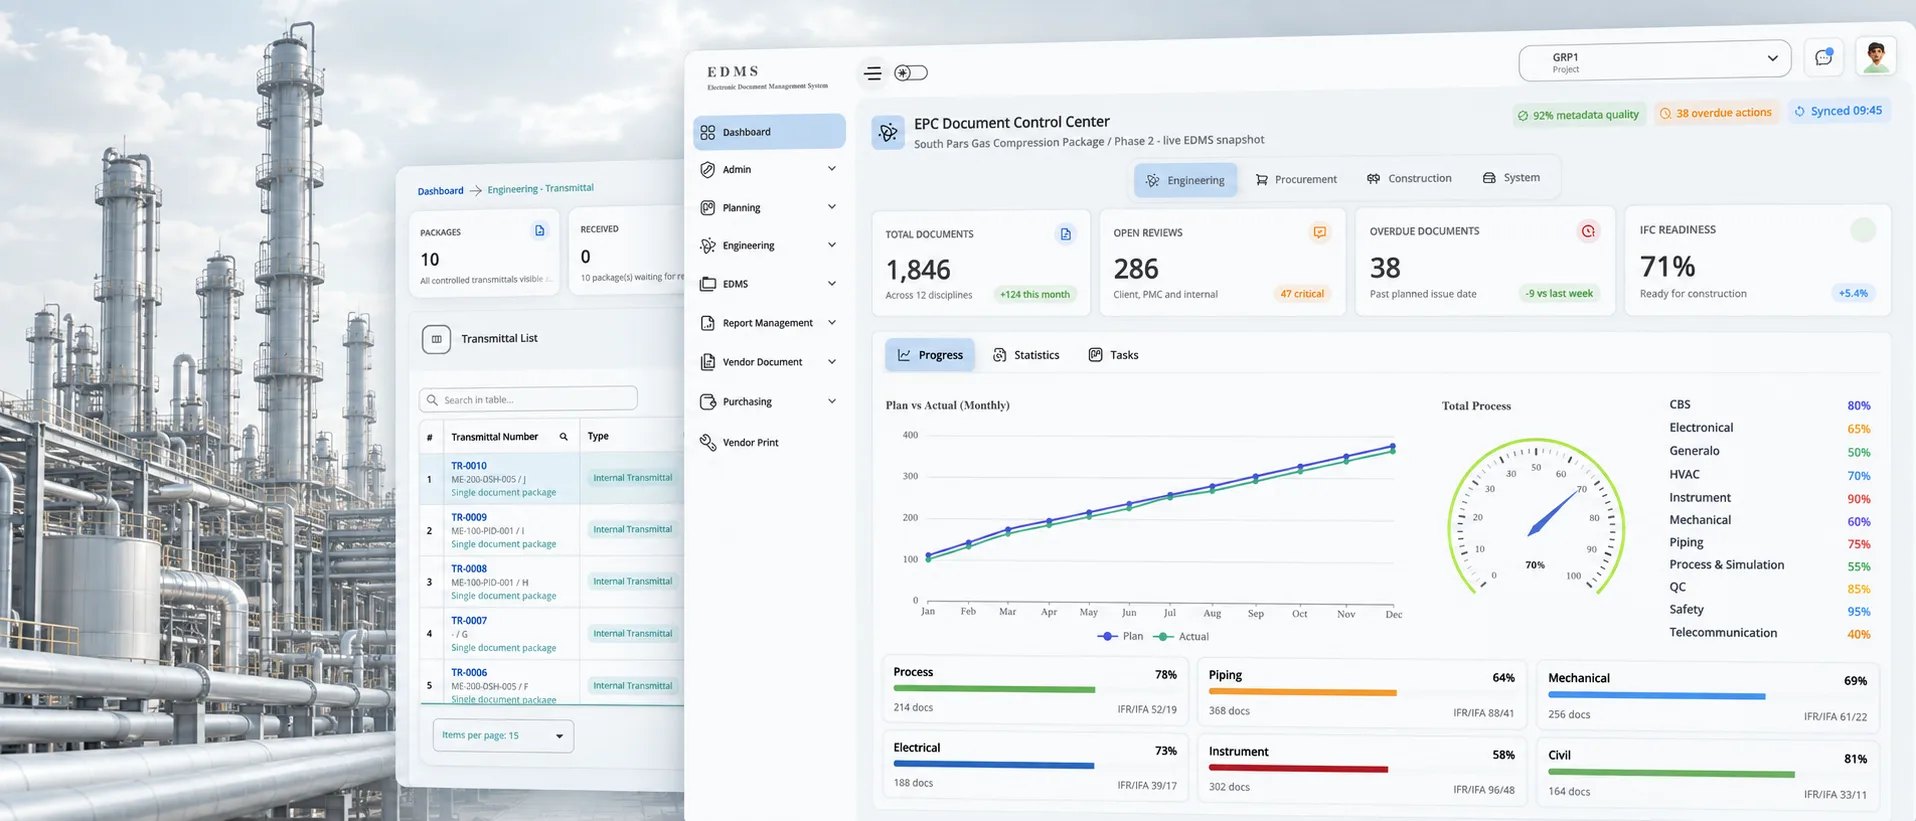Image resolution: width=1916 pixels, height=821 pixels.
Task: Click the hamburger menu icon
Action: coord(872,73)
